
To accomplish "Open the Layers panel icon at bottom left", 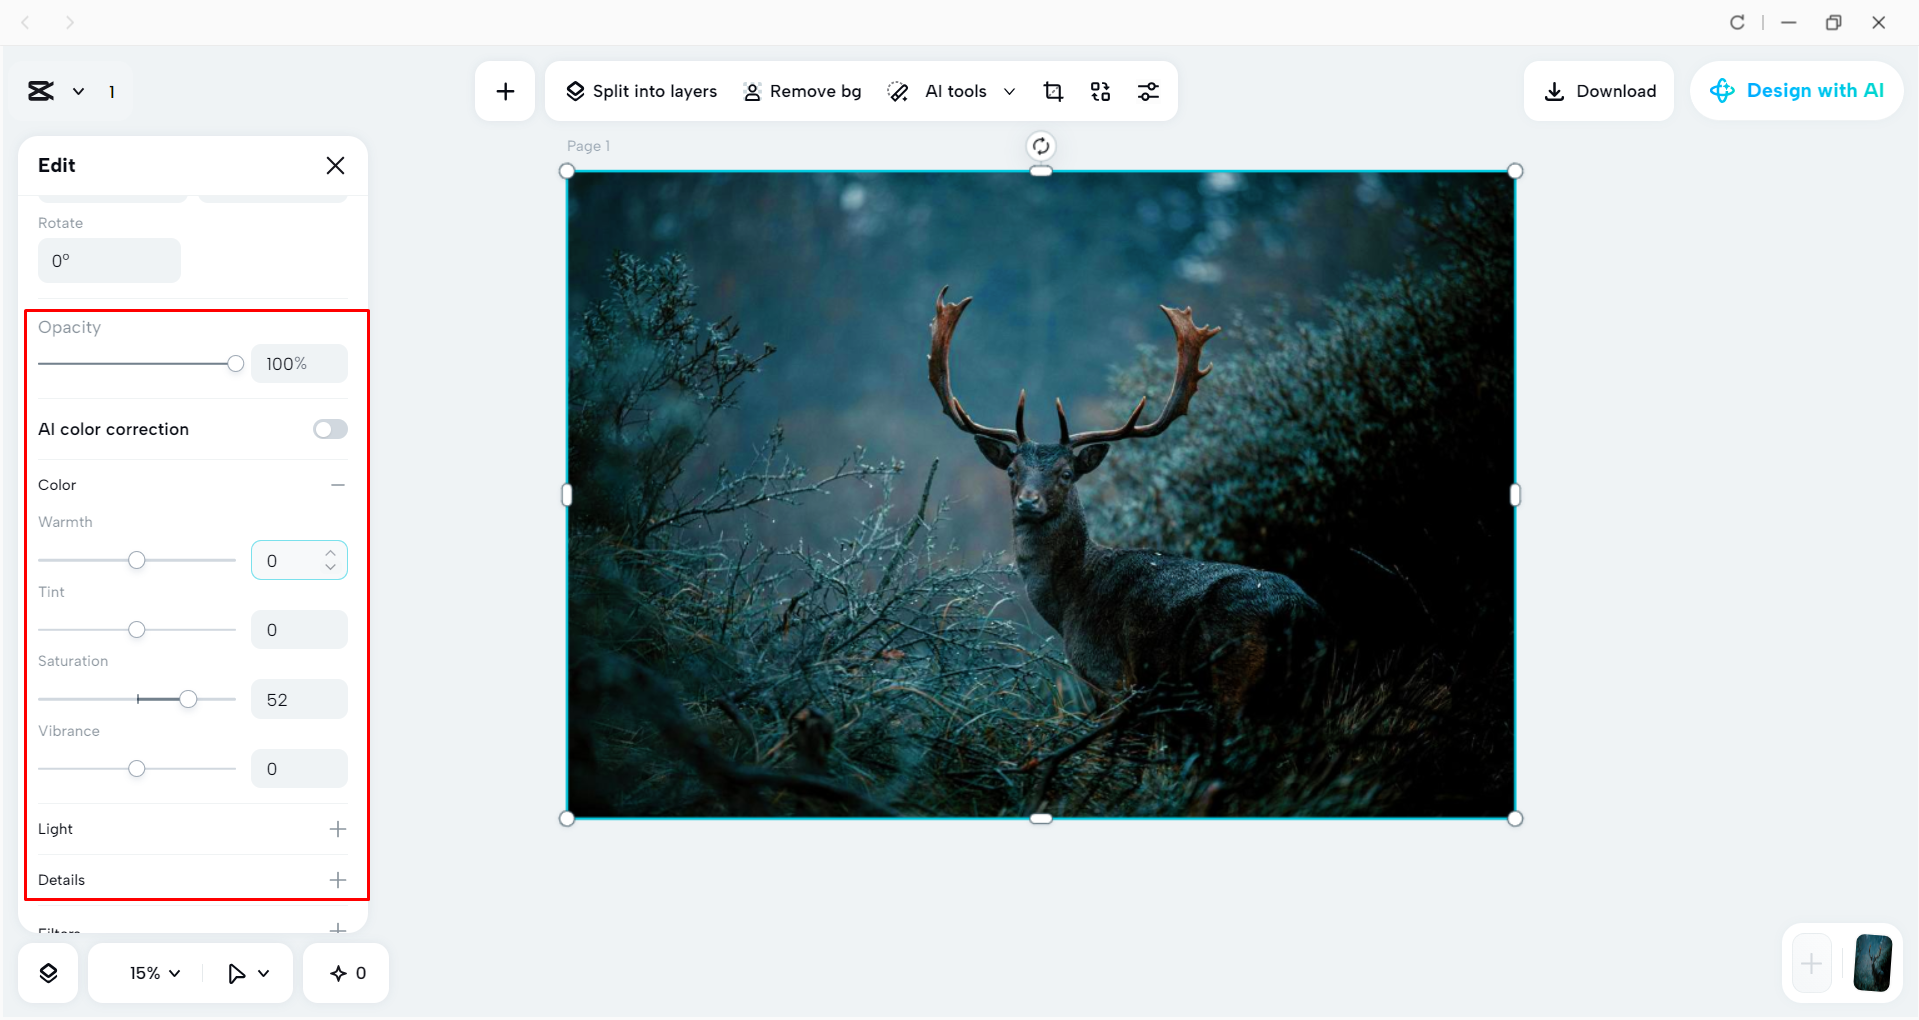I will 47,972.
